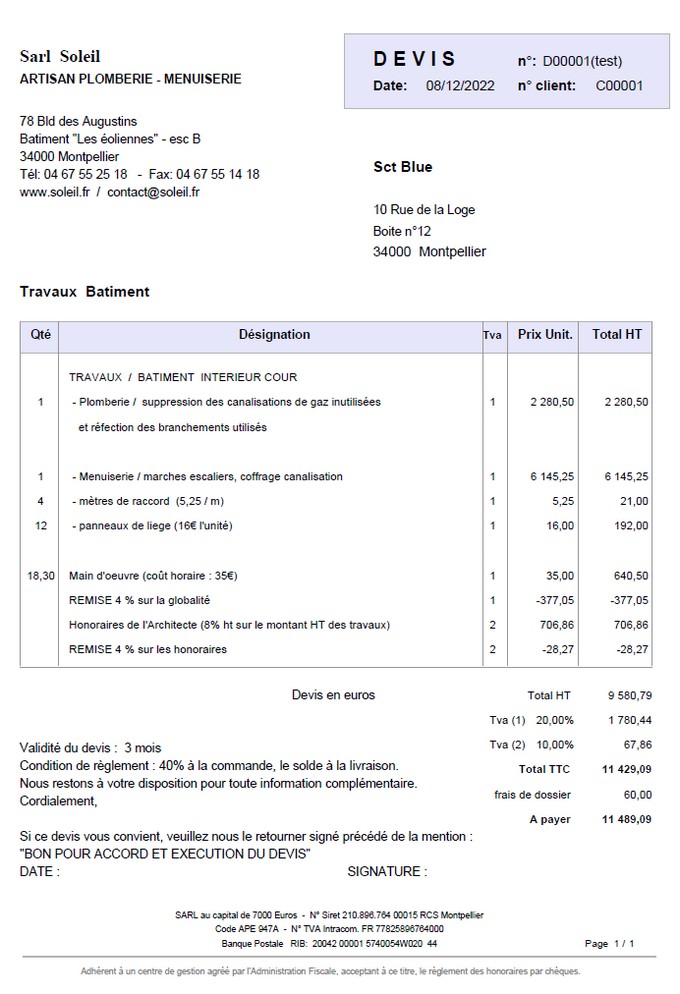Click the 'Qté' column header
This screenshot has width=680, height=994.
tap(40, 335)
